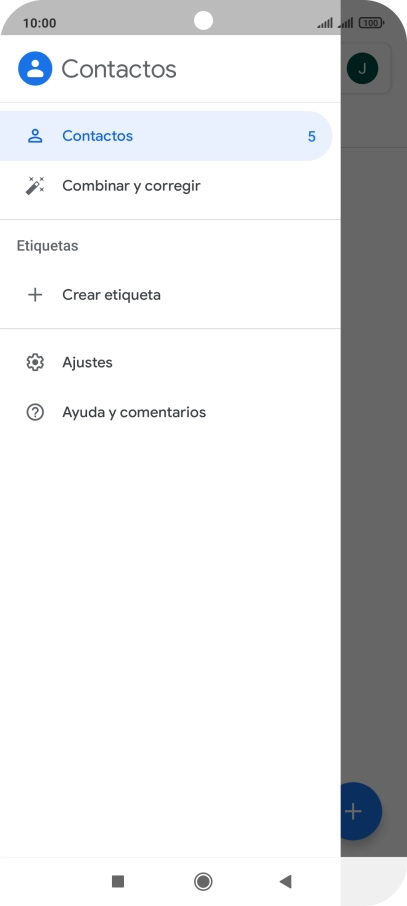The width and height of the screenshot is (407, 906).
Task: Tap the plus icon next to Crear etiqueta
Action: pyautogui.click(x=35, y=295)
